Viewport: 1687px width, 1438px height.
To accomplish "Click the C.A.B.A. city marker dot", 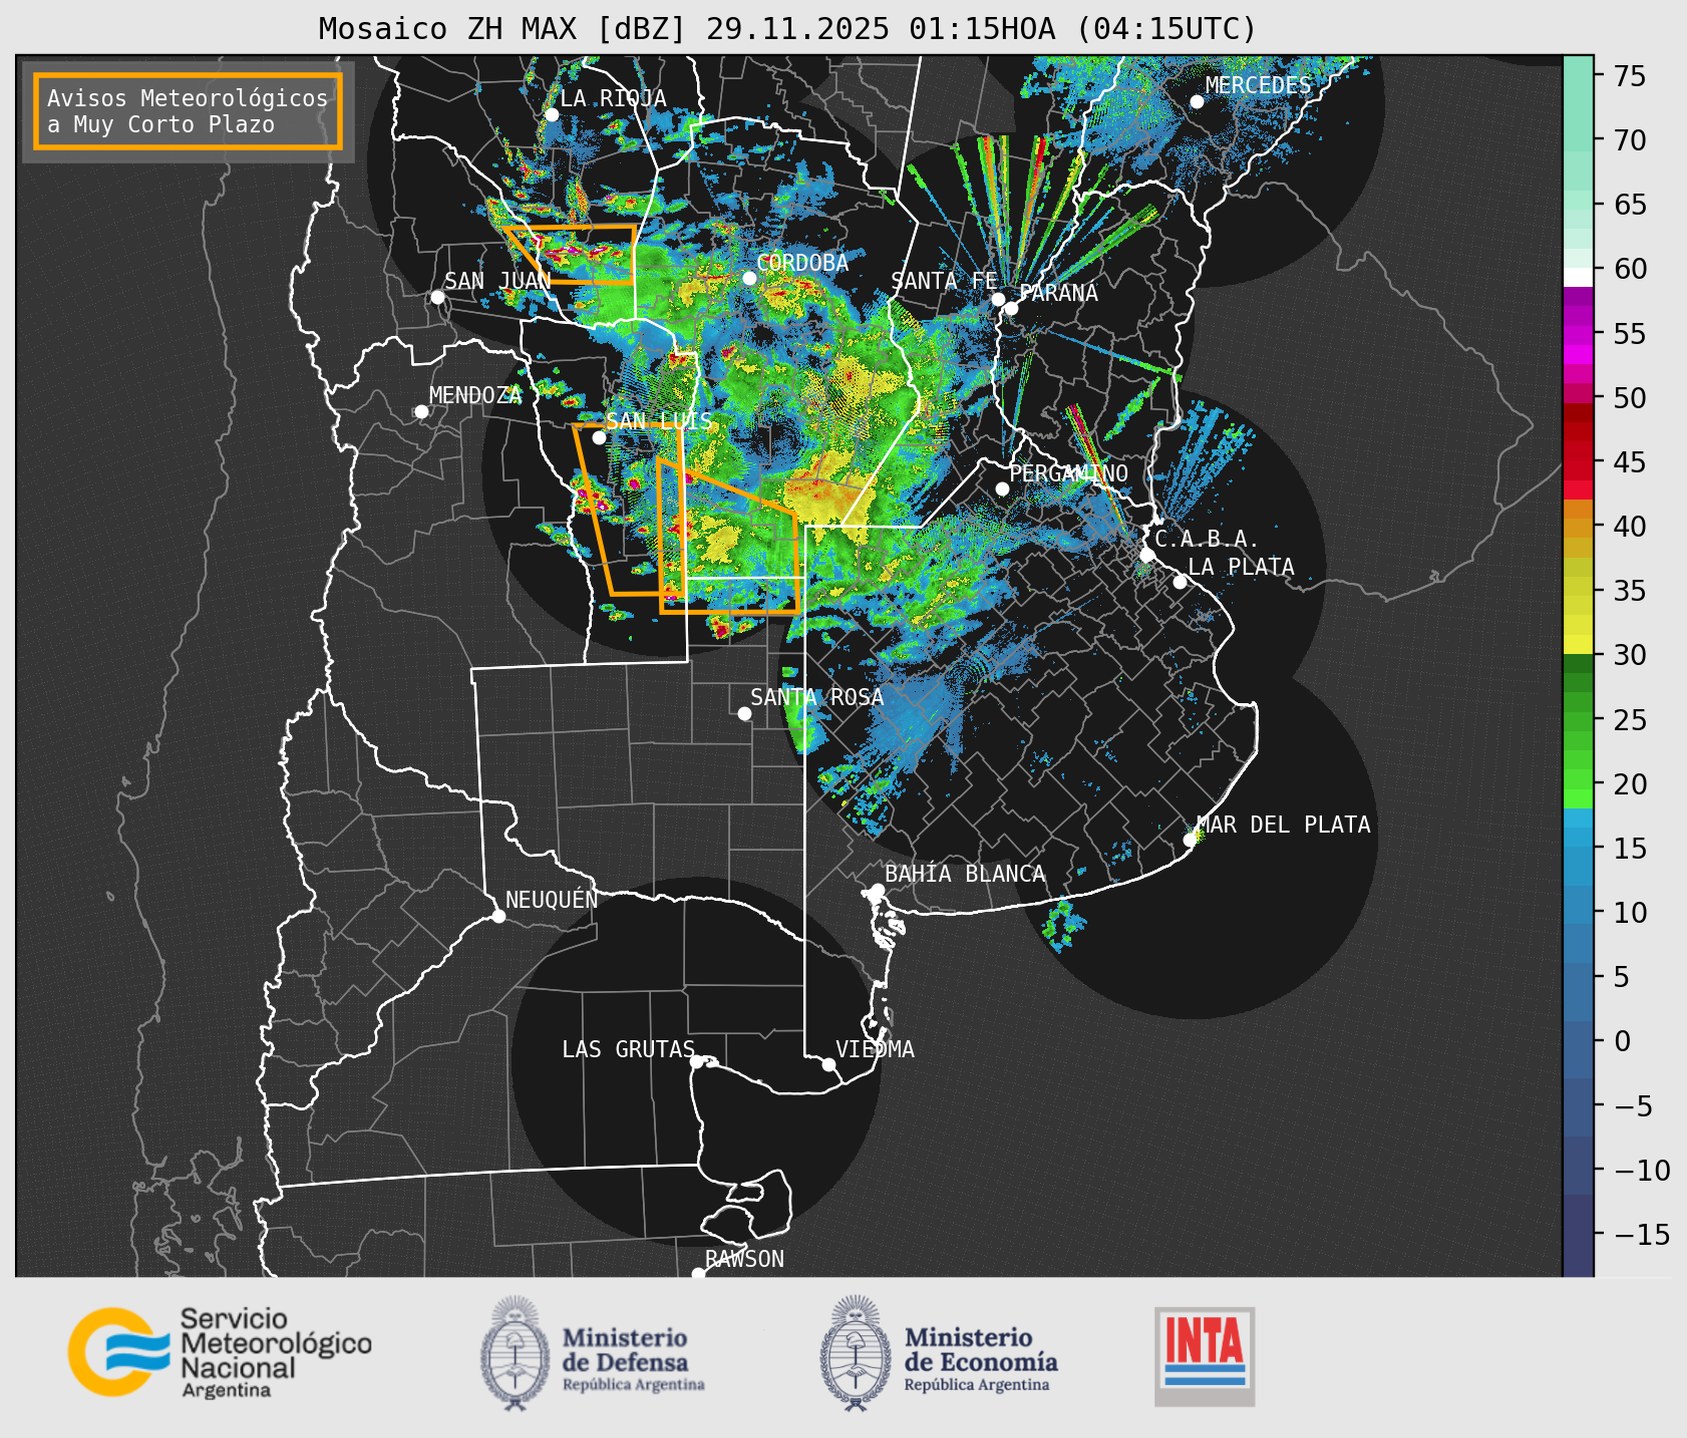I will point(1147,555).
